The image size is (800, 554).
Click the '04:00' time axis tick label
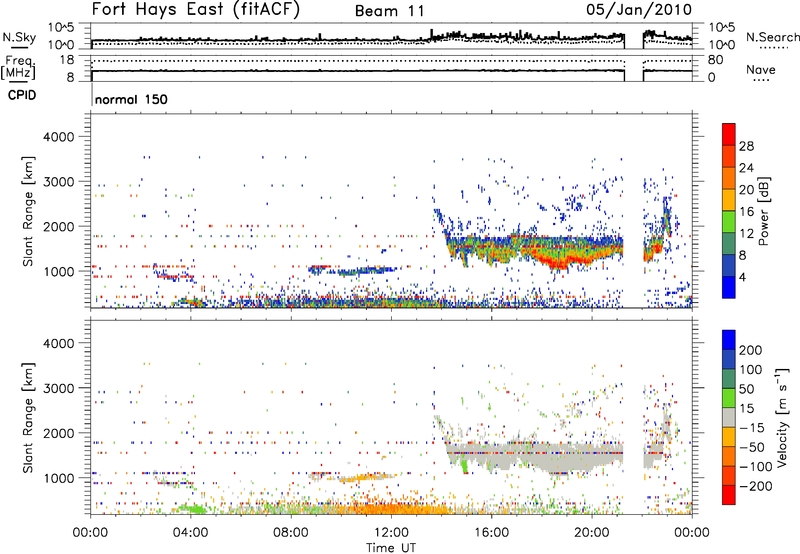[190, 533]
